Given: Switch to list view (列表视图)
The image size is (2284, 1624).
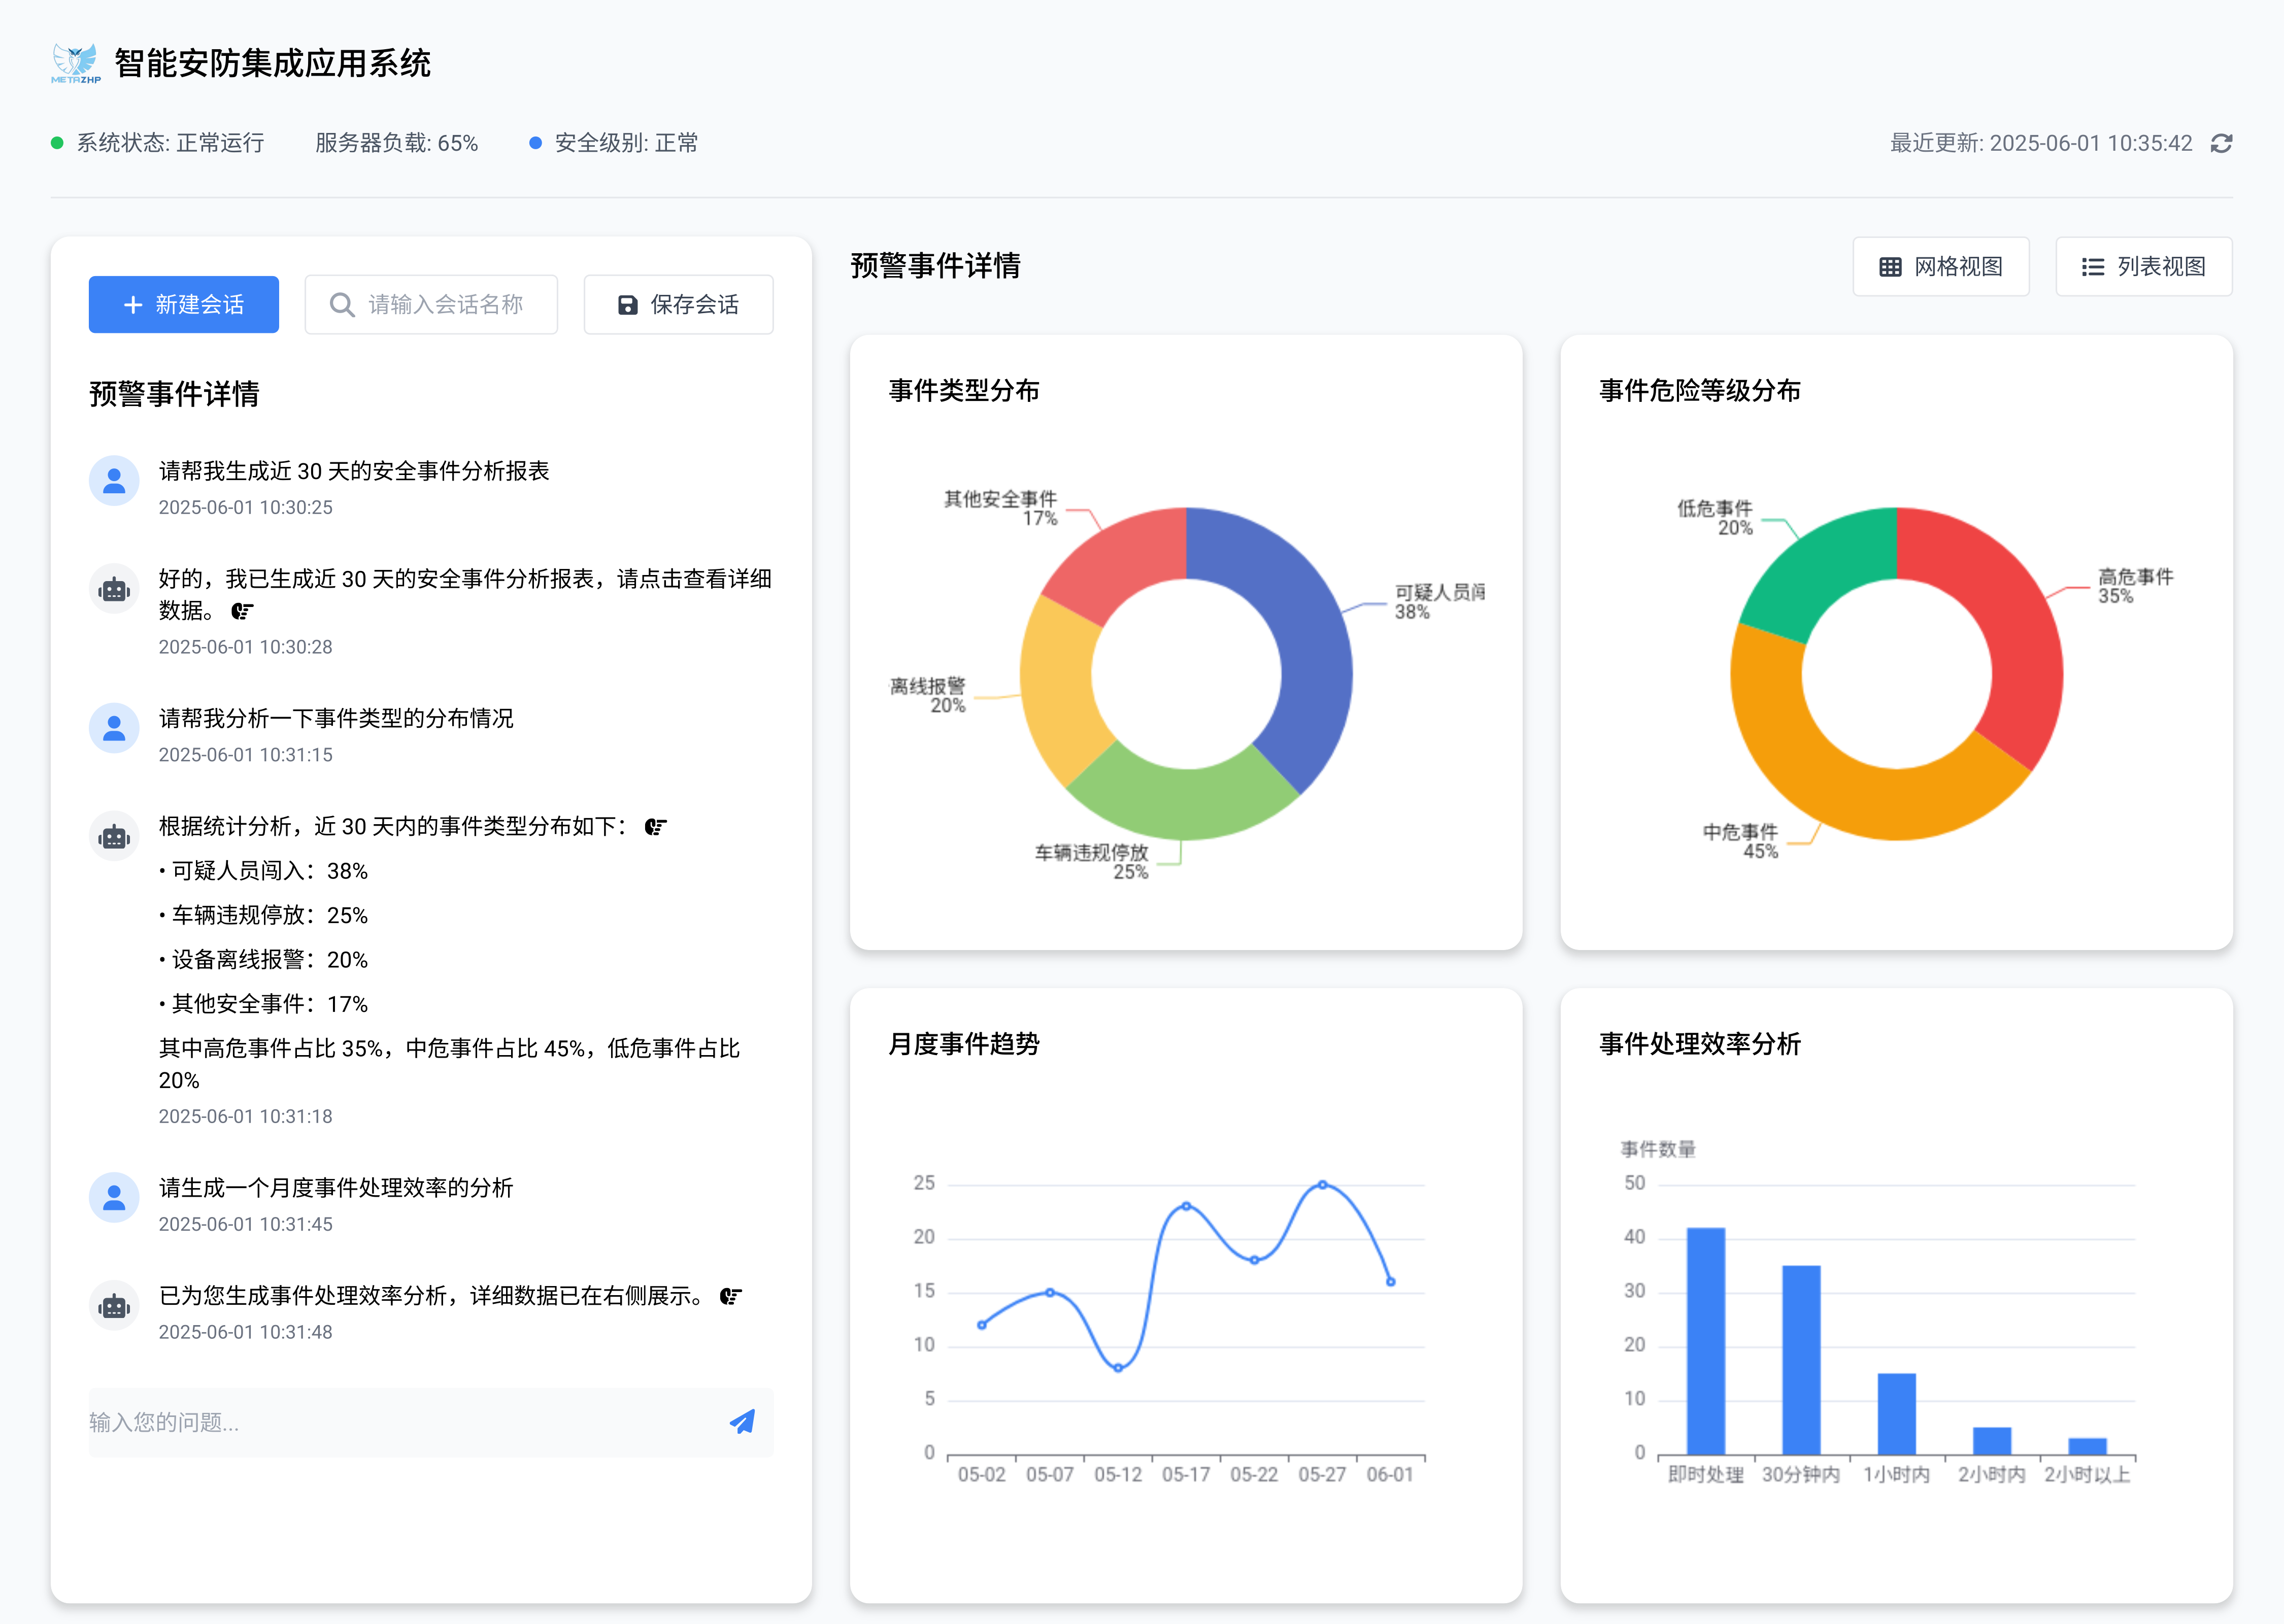Looking at the screenshot, I should coord(2143,266).
